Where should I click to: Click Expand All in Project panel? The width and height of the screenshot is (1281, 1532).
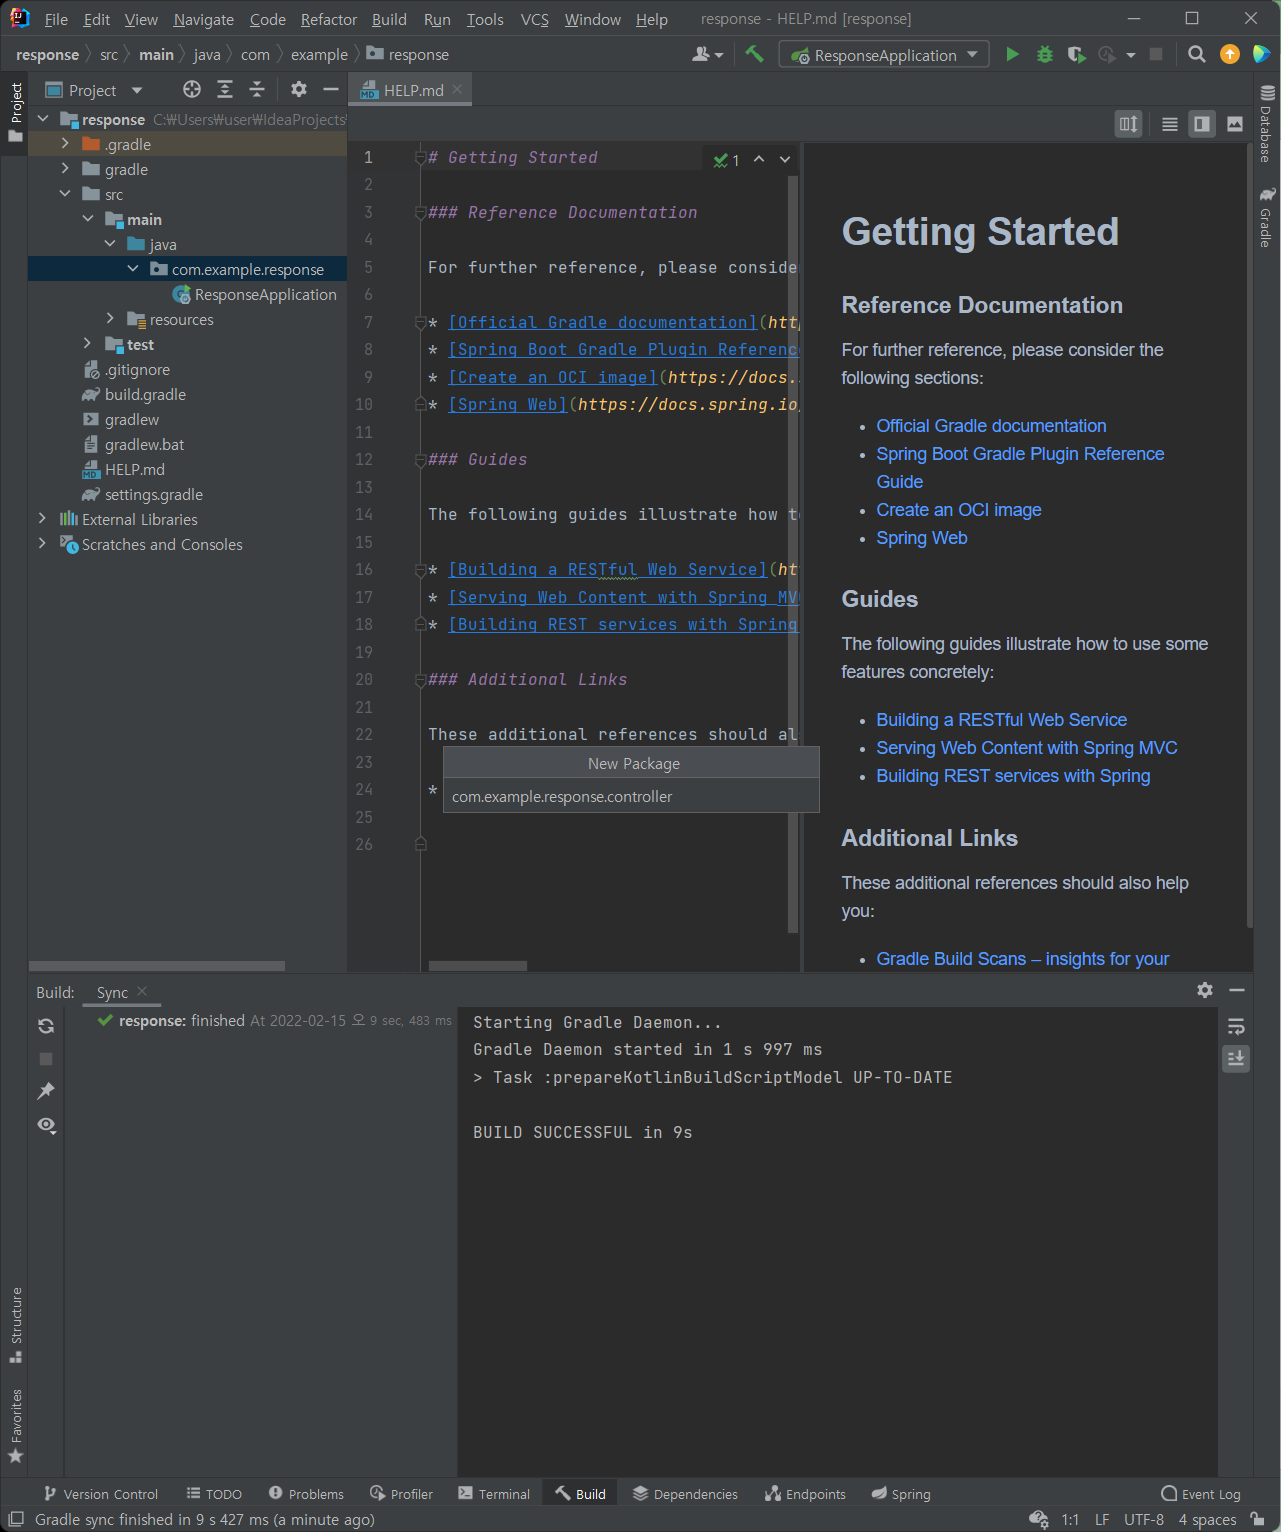pyautogui.click(x=225, y=90)
